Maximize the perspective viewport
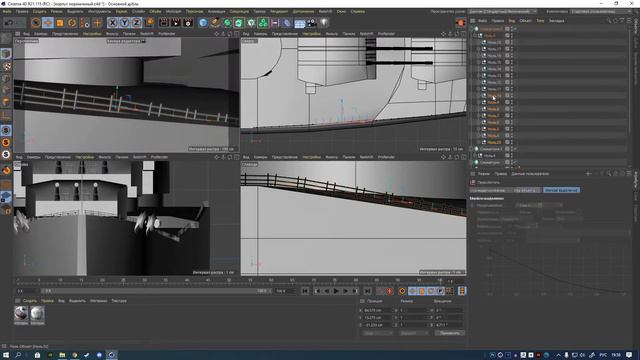This screenshot has width=640, height=360. click(x=236, y=34)
